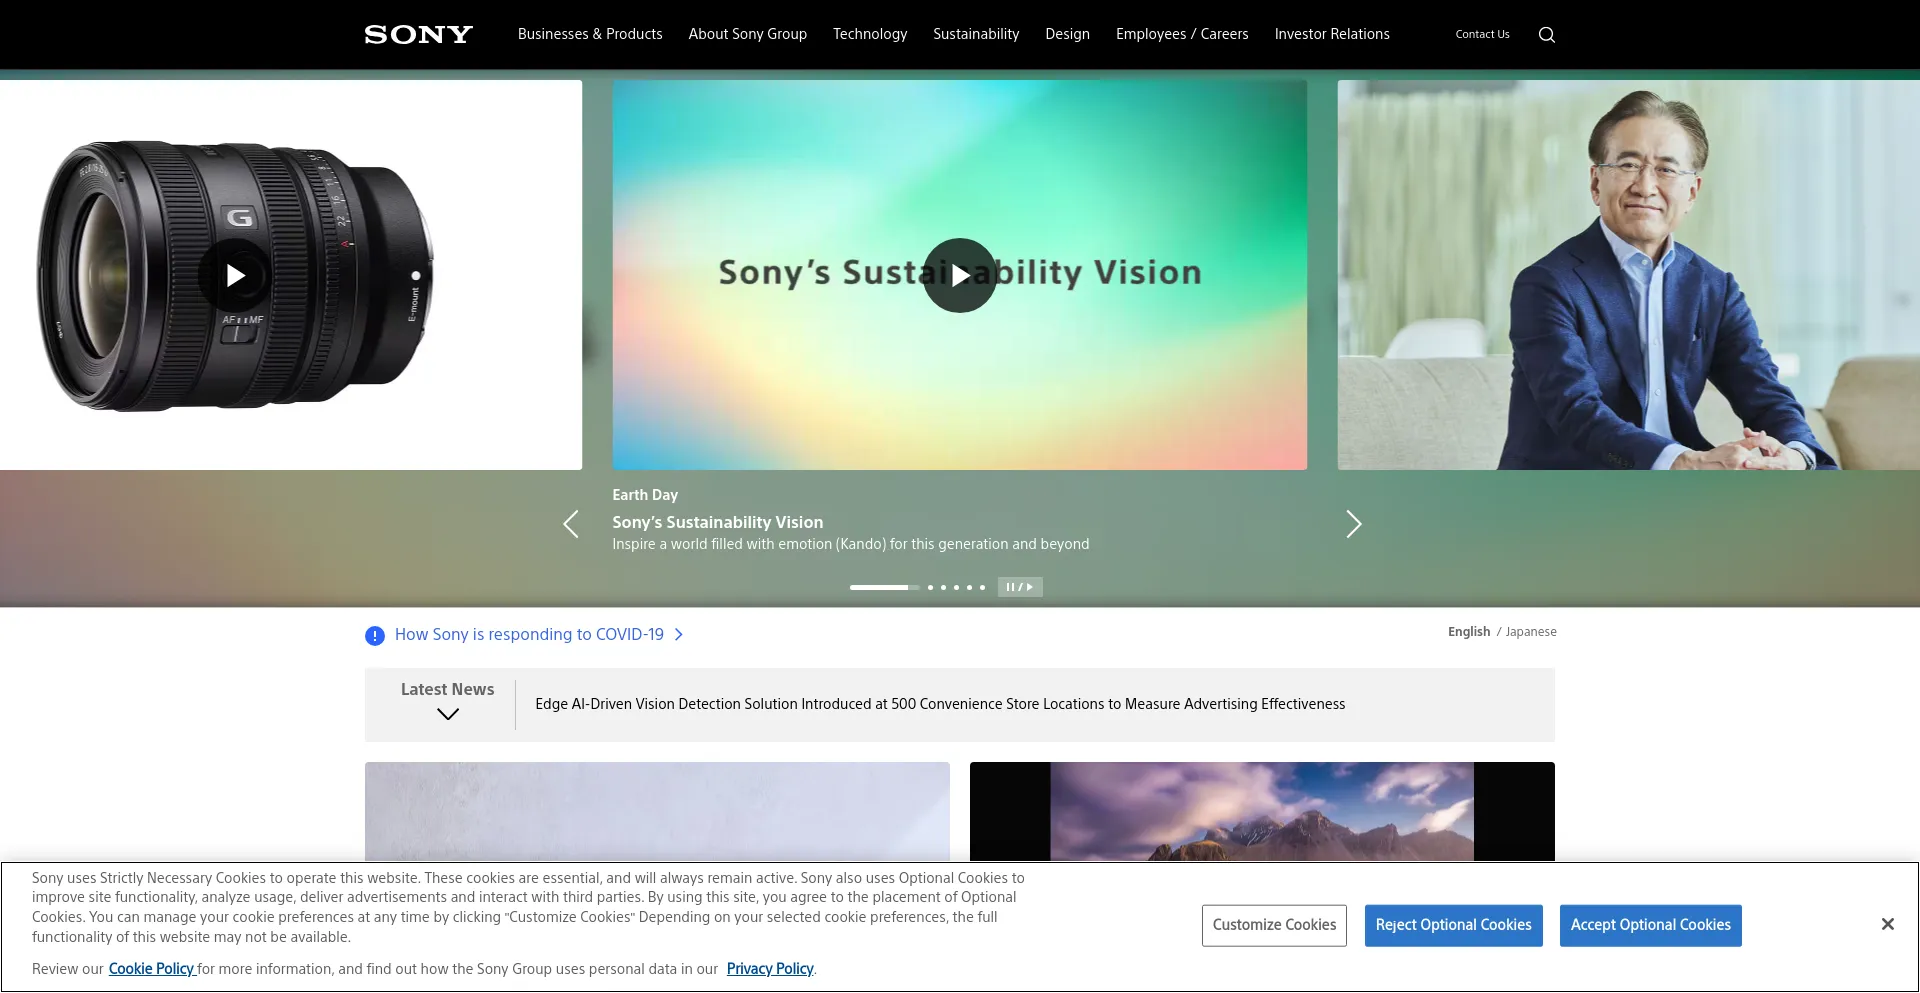Toggle carousel pause/play button
This screenshot has width=1920, height=993.
click(1019, 587)
